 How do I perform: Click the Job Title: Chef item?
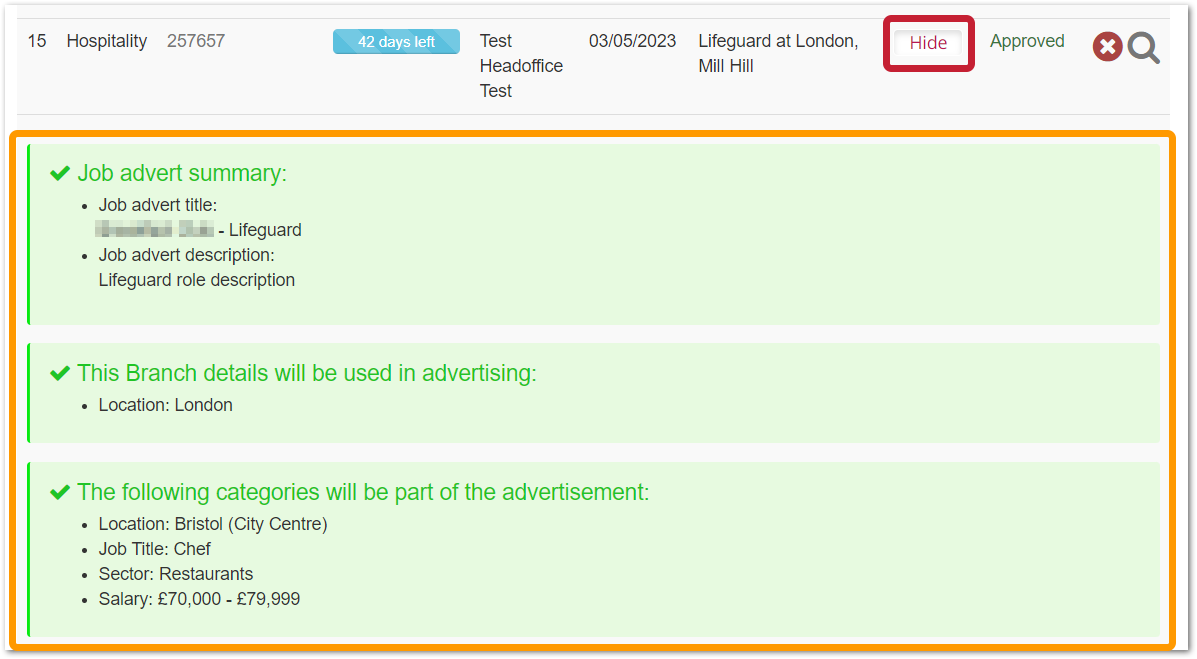pyautogui.click(x=154, y=549)
